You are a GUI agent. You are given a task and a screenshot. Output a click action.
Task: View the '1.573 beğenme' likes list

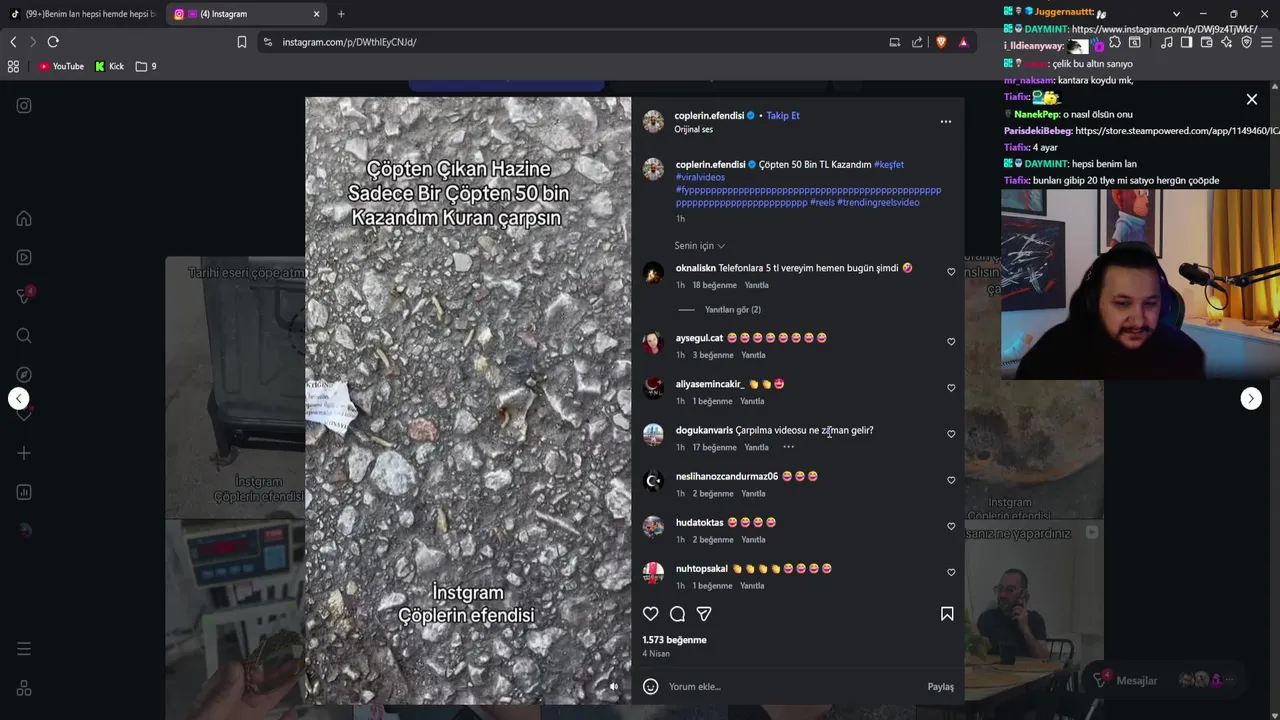click(674, 640)
